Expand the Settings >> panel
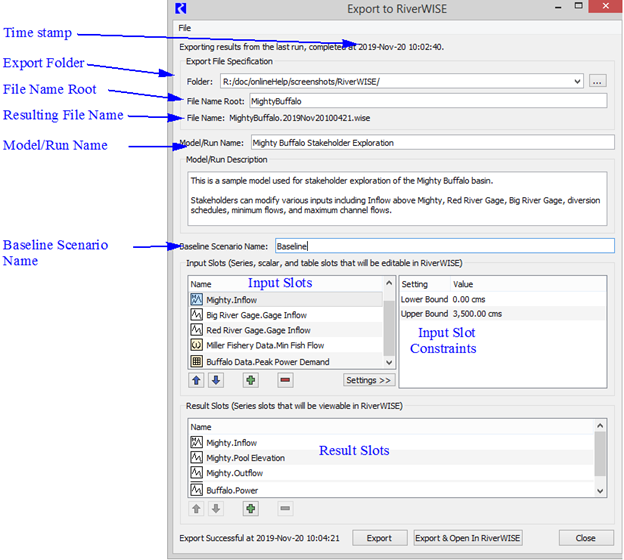Image resolution: width=624 pixels, height=560 pixels. (x=368, y=380)
